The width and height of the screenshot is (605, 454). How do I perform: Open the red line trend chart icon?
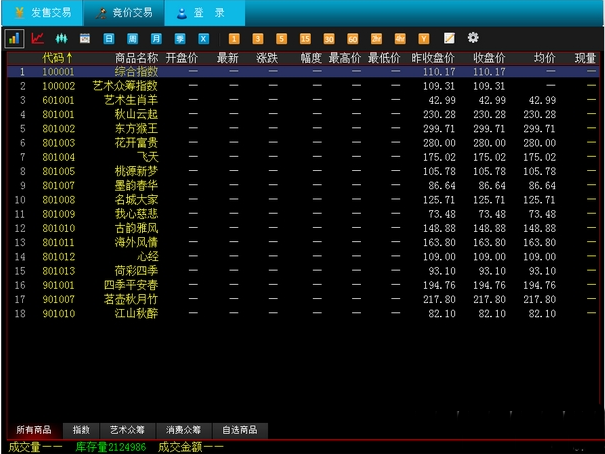[38, 38]
